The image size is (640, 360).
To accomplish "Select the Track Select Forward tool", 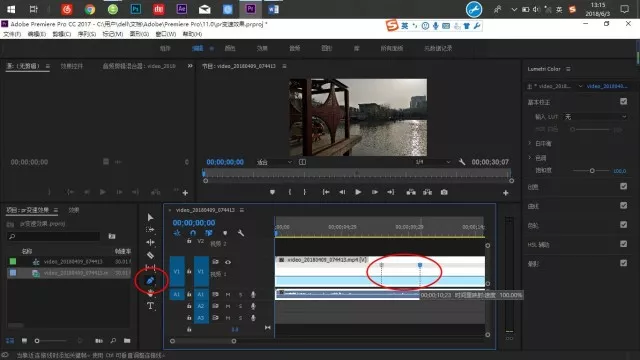I will pyautogui.click(x=150, y=230).
